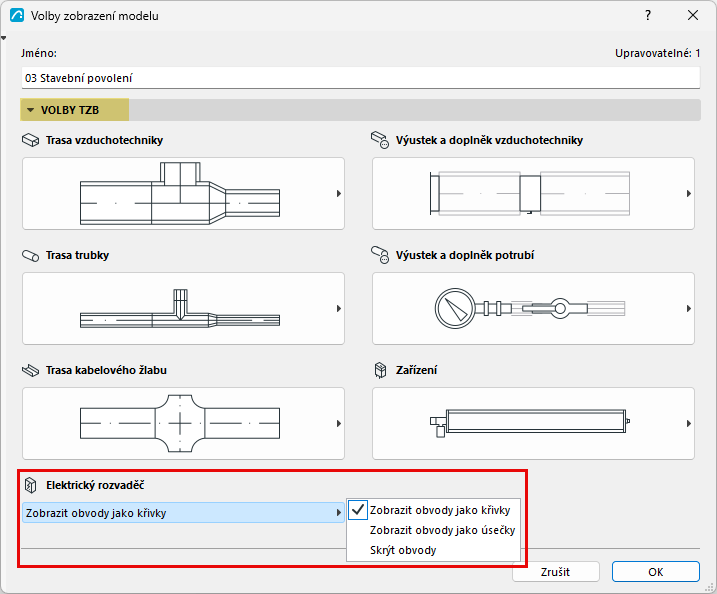Choose Skrýt obvody from the popup
The height and width of the screenshot is (594, 717).
[x=433, y=550]
